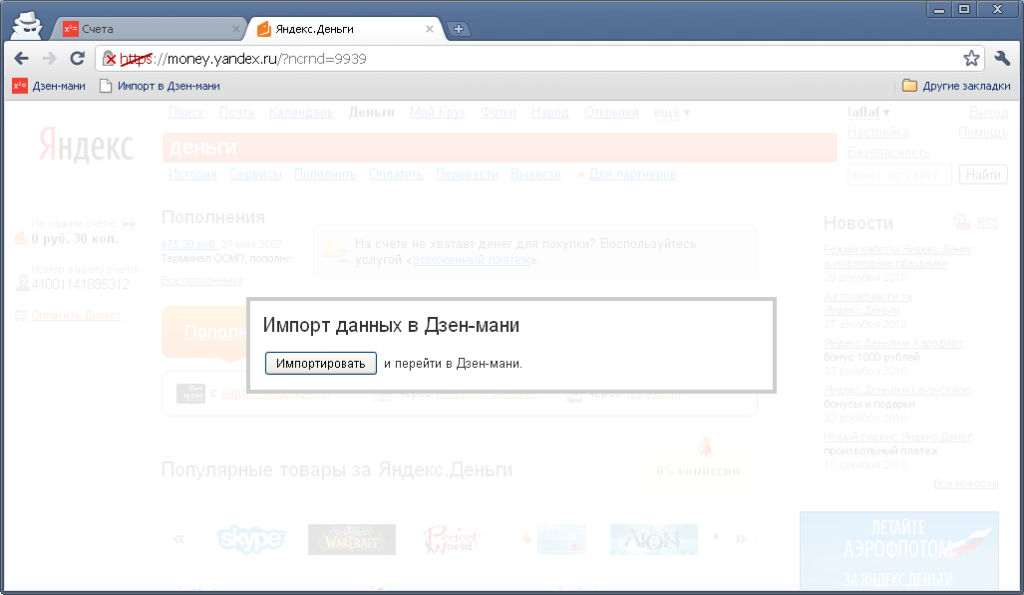Open the Дзен-мани bookmark
1024x595 pixels.
point(49,86)
